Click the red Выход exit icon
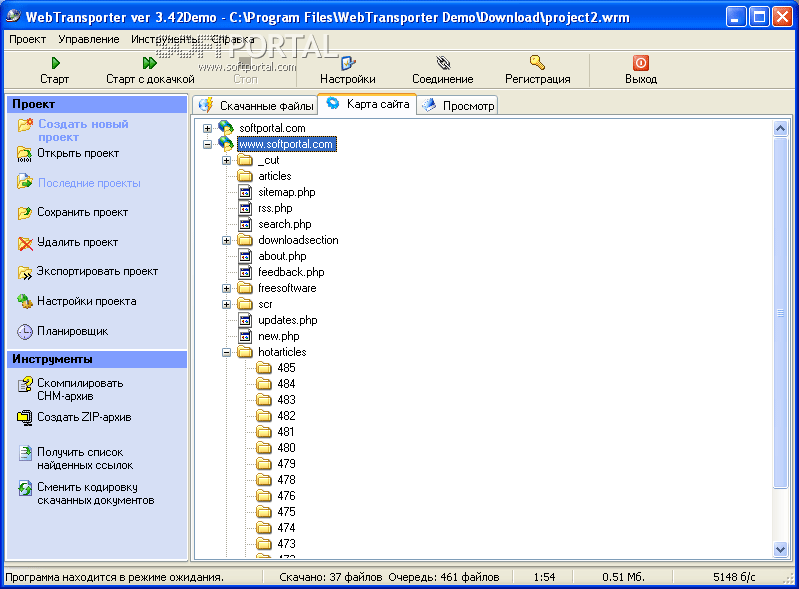Viewport: 799px width, 589px height. tap(641, 63)
